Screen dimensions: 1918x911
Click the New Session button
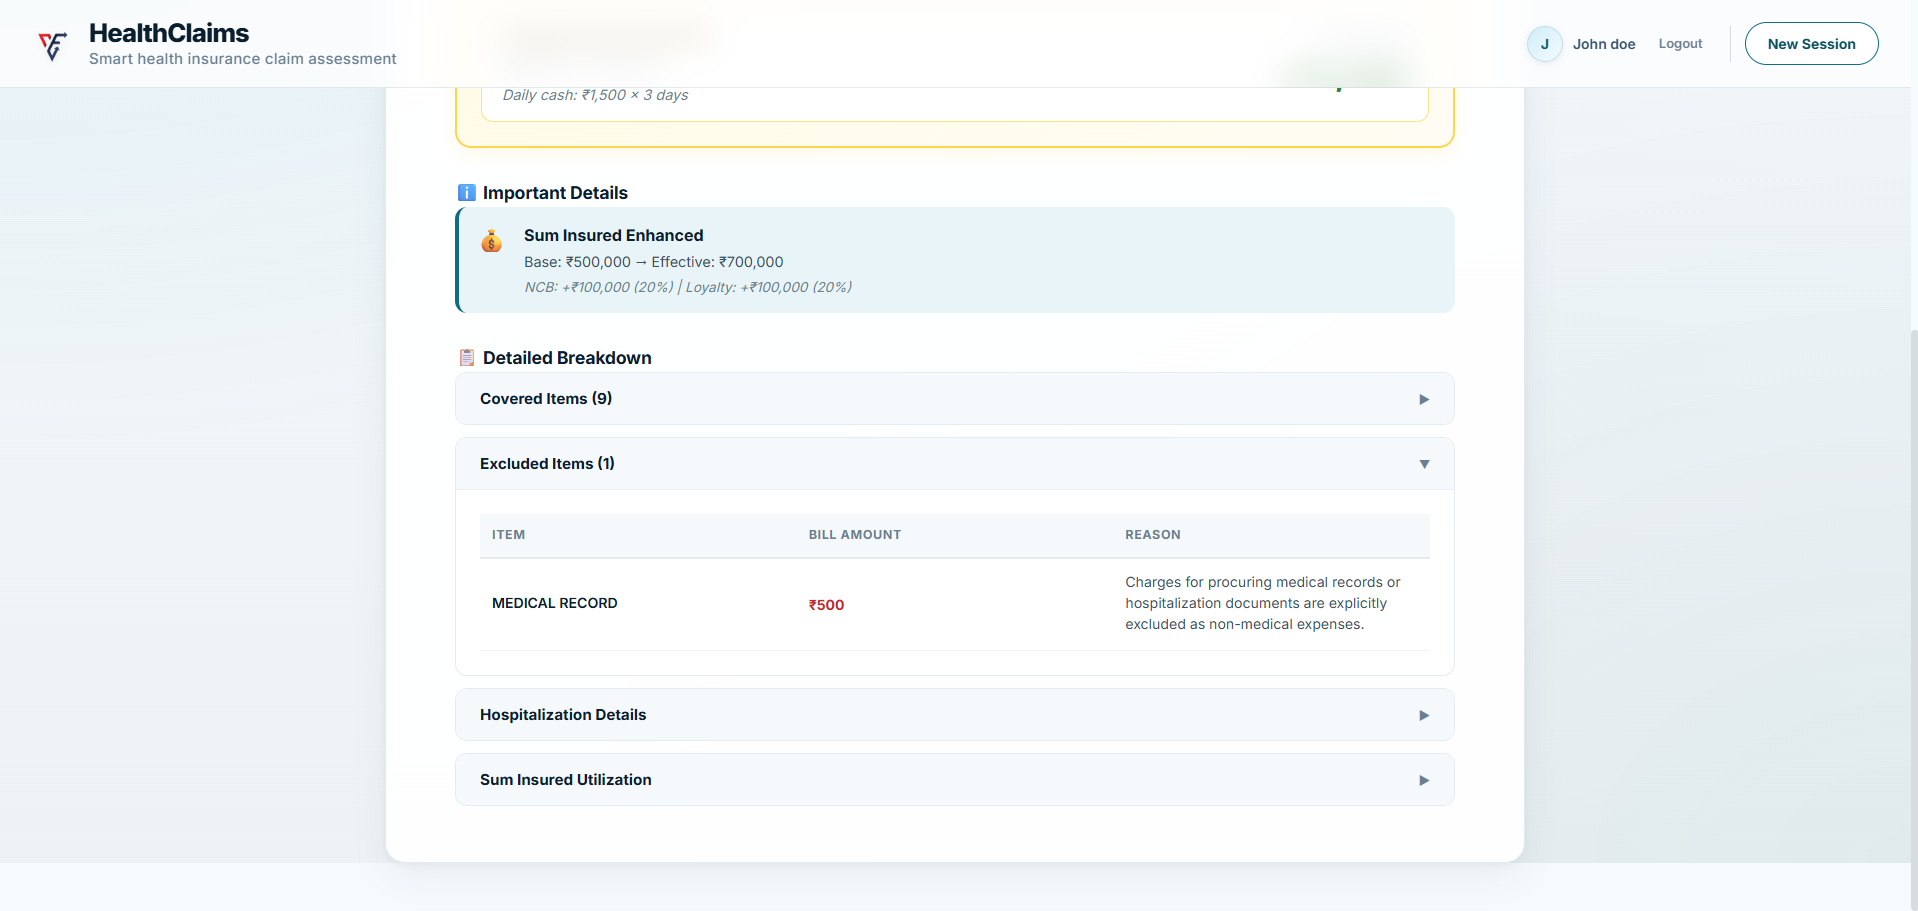pos(1811,44)
